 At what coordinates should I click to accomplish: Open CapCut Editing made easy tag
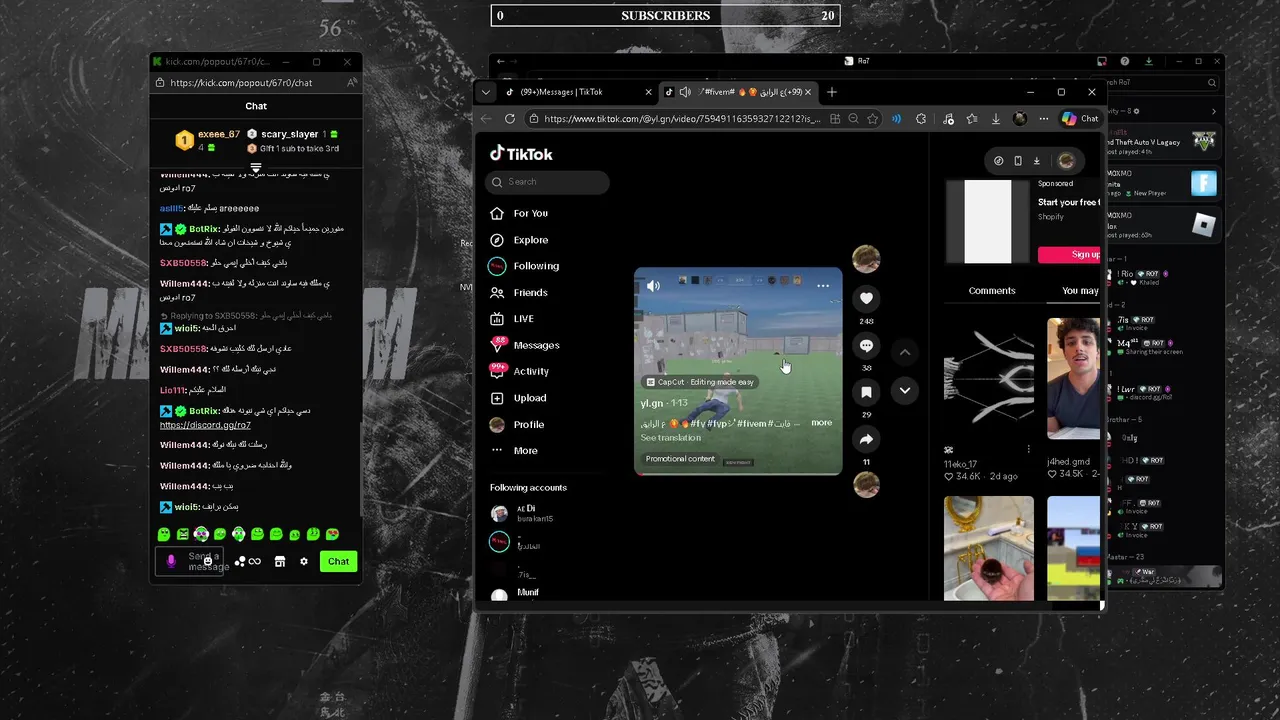(x=700, y=382)
